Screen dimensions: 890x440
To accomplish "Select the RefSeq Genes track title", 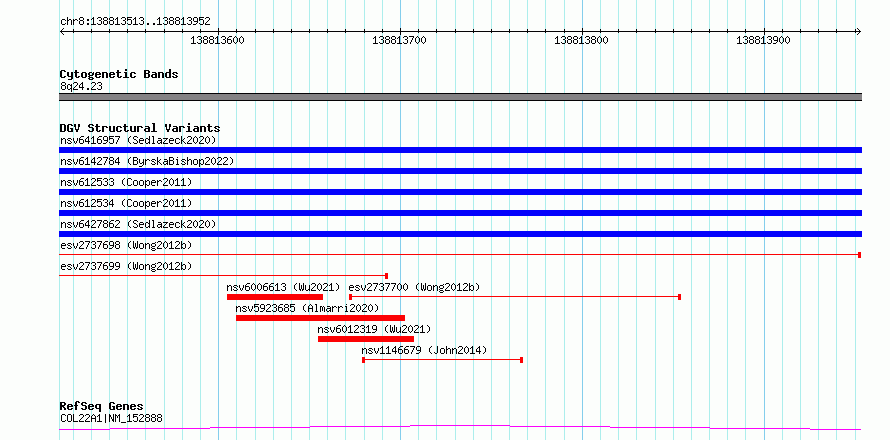I will tap(102, 407).
